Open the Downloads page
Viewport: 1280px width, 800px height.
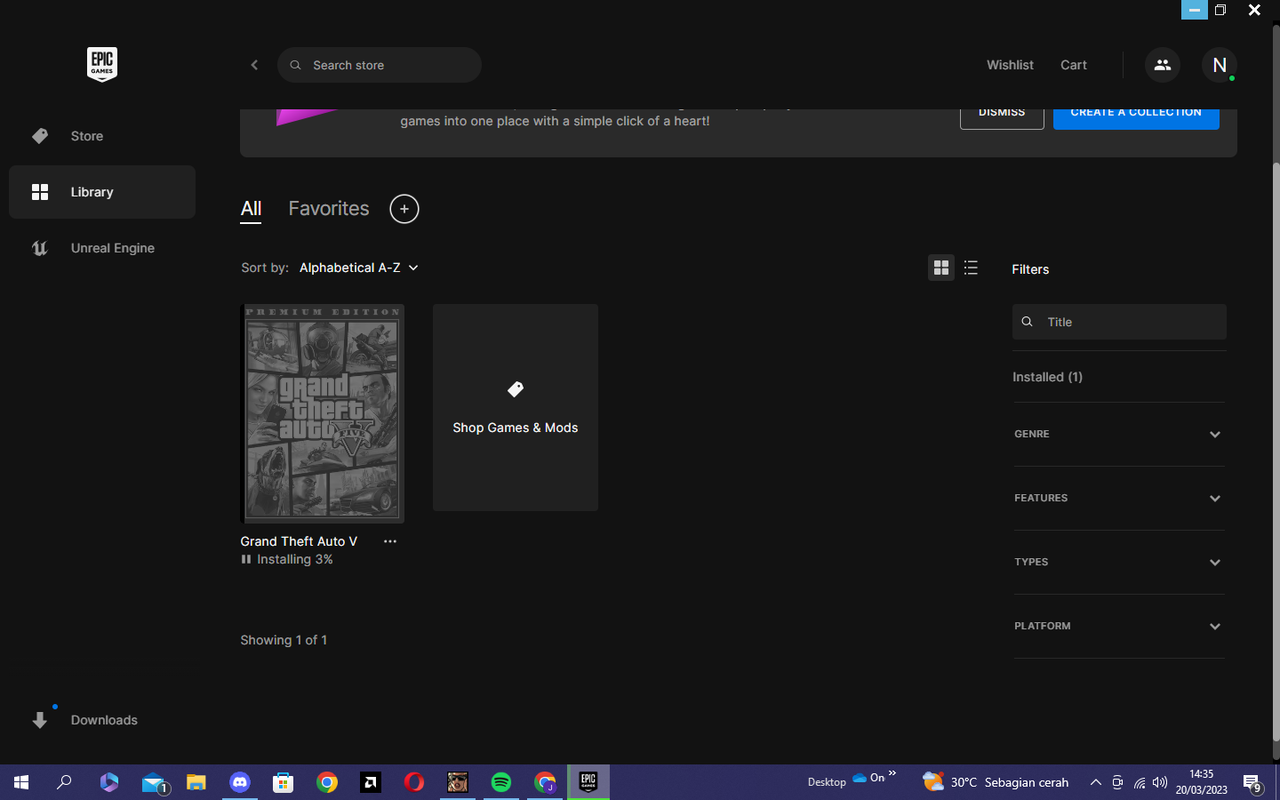pyautogui.click(x=102, y=720)
